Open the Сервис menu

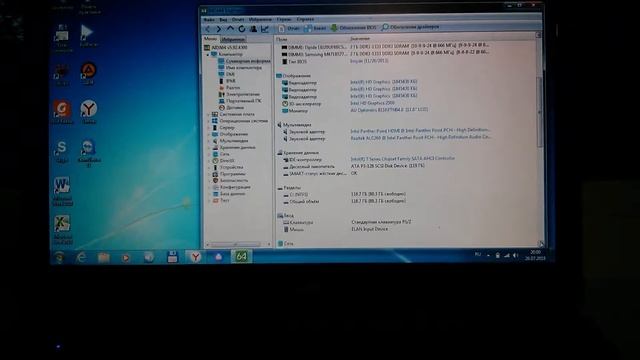284,19
